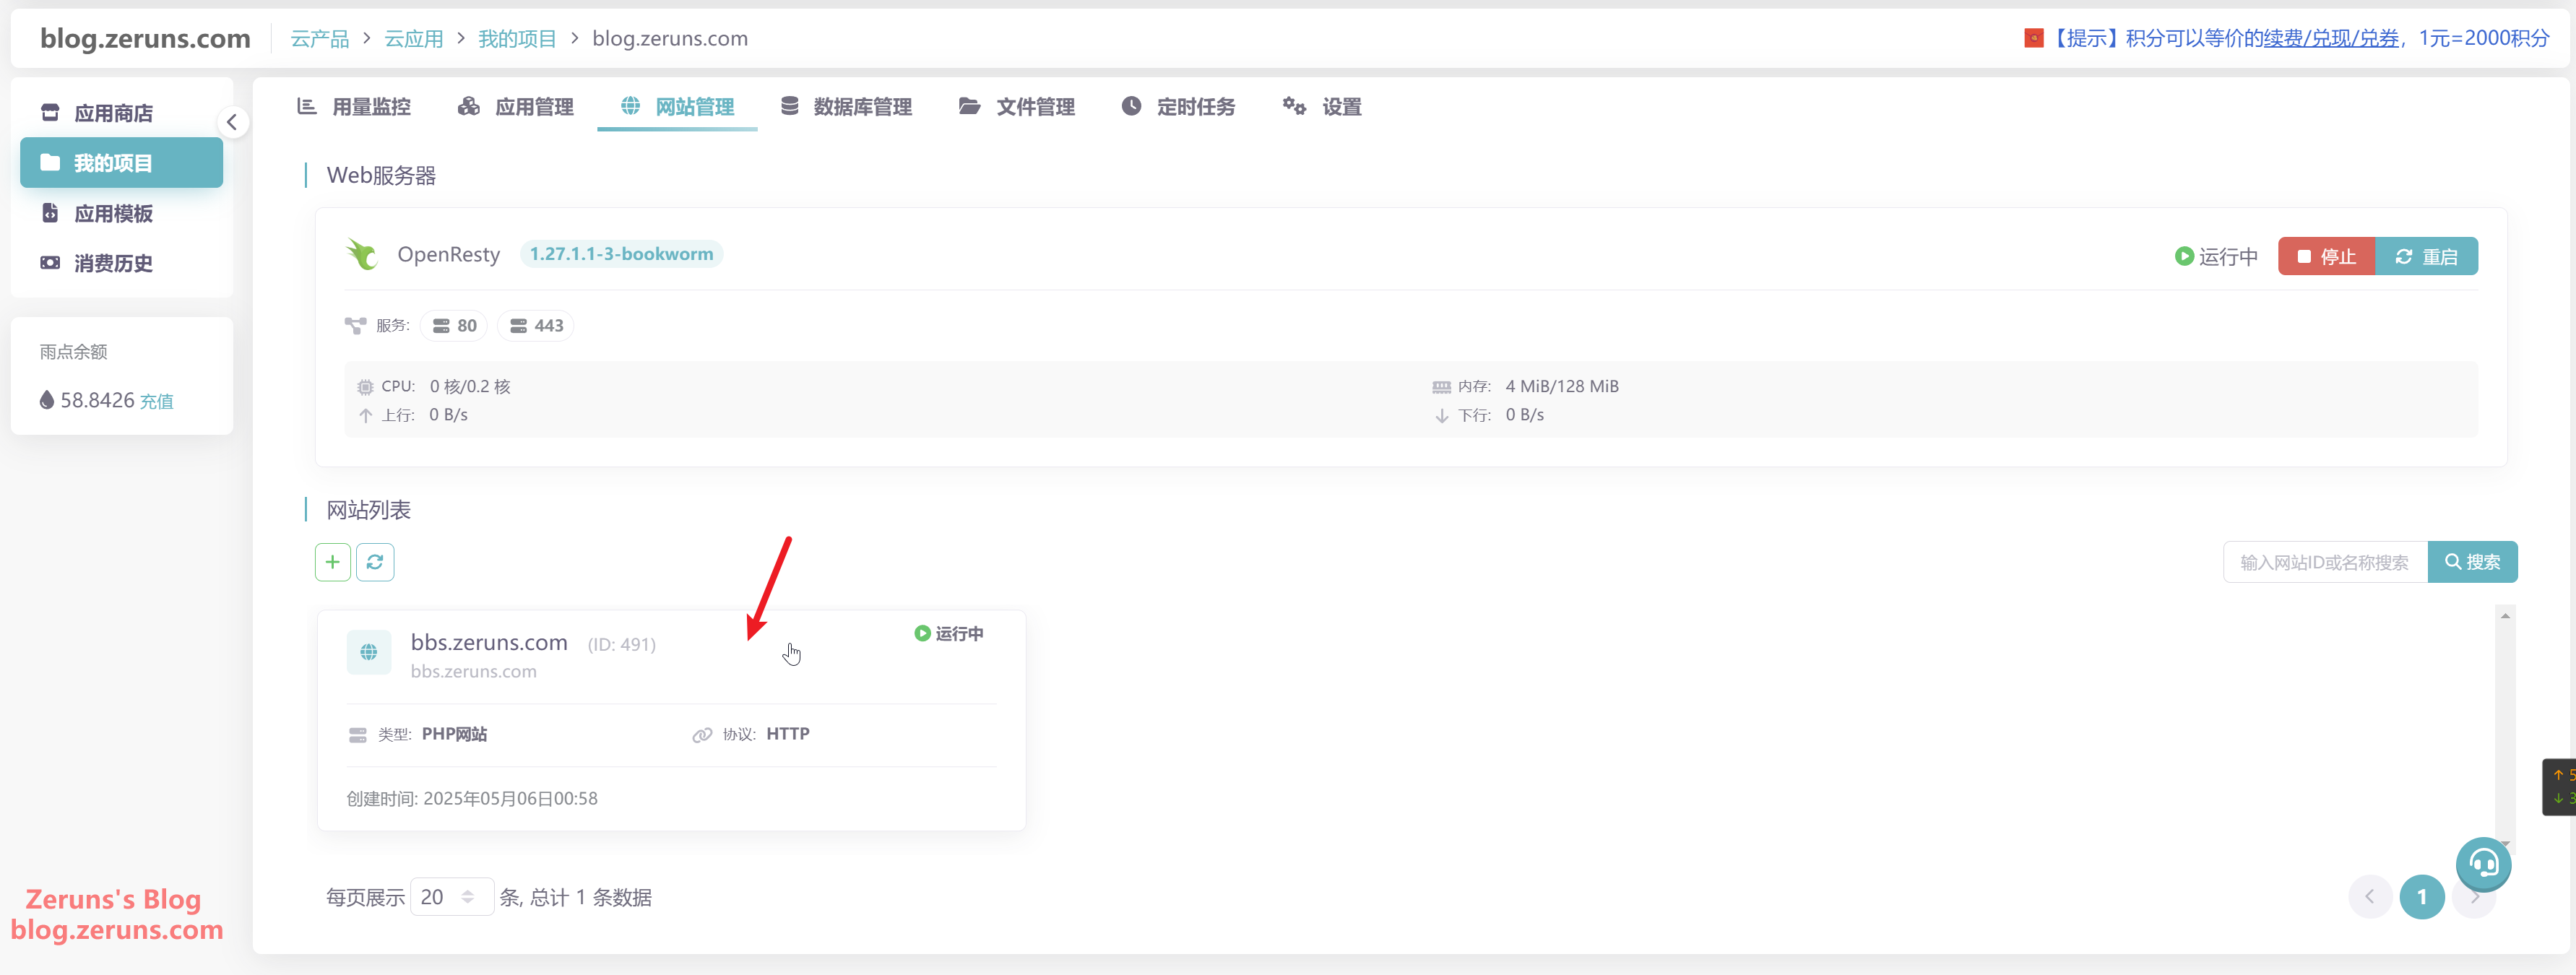Click the globe icon on bbs.zeruns.com card

tap(369, 652)
